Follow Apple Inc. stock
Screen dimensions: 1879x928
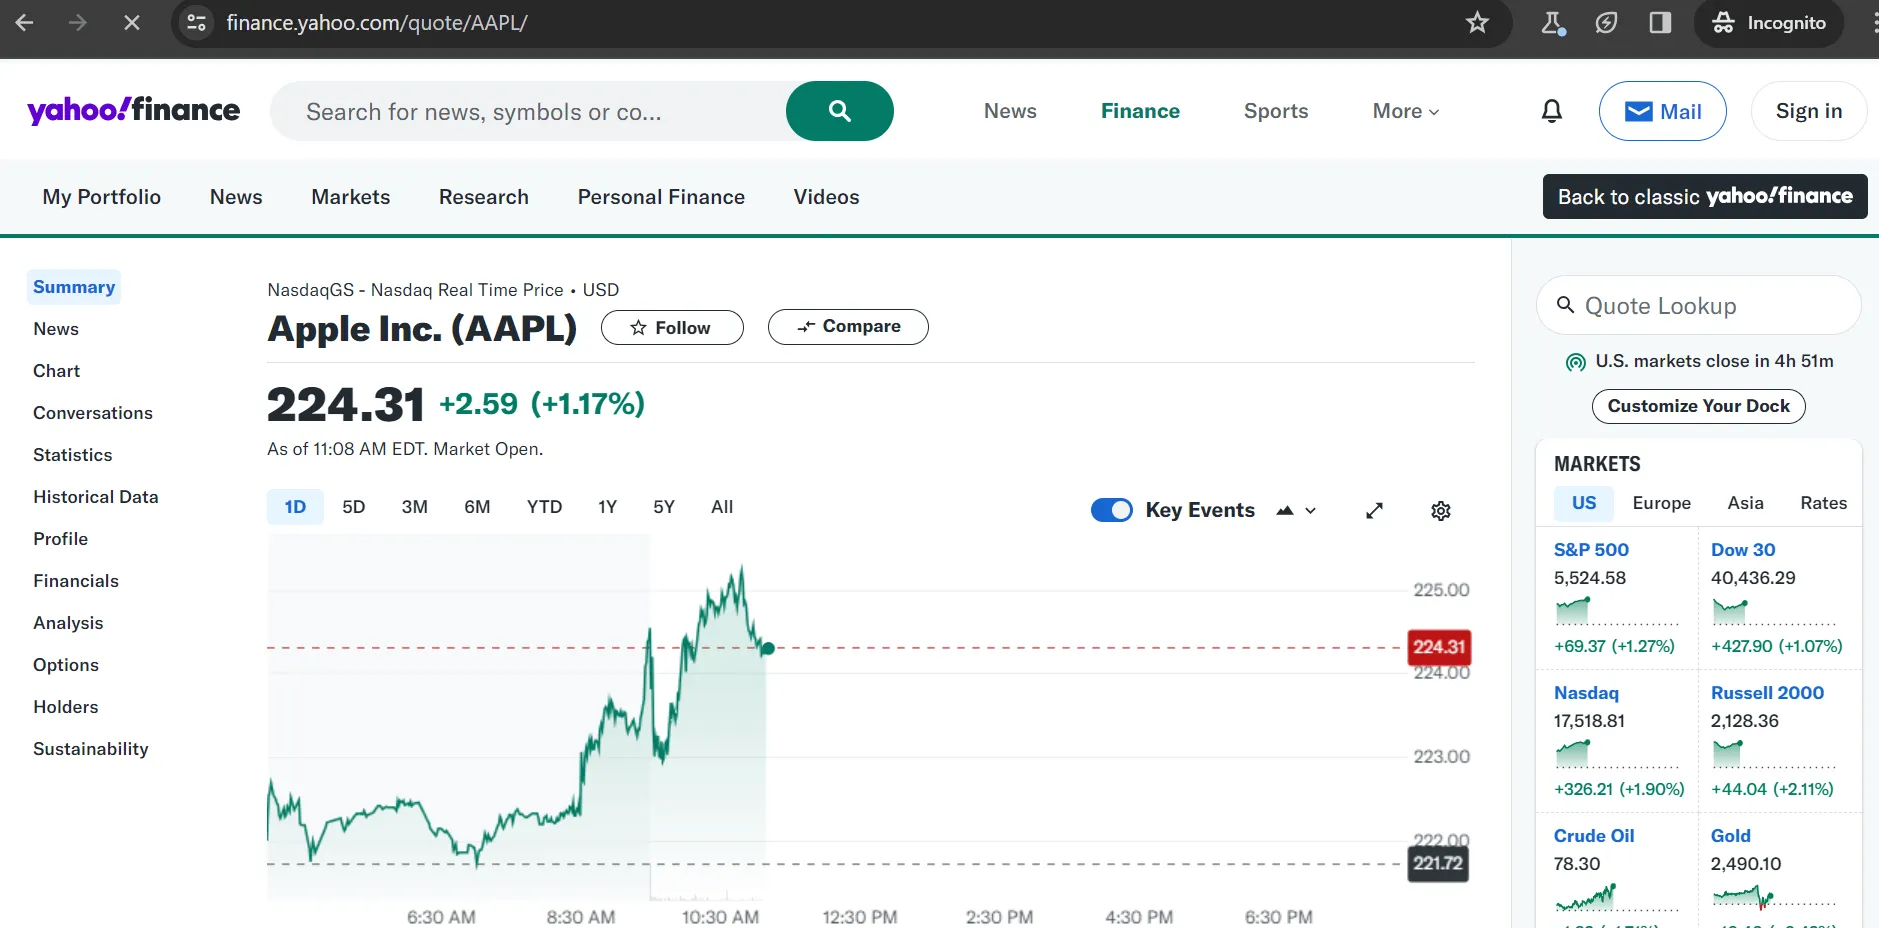(671, 328)
